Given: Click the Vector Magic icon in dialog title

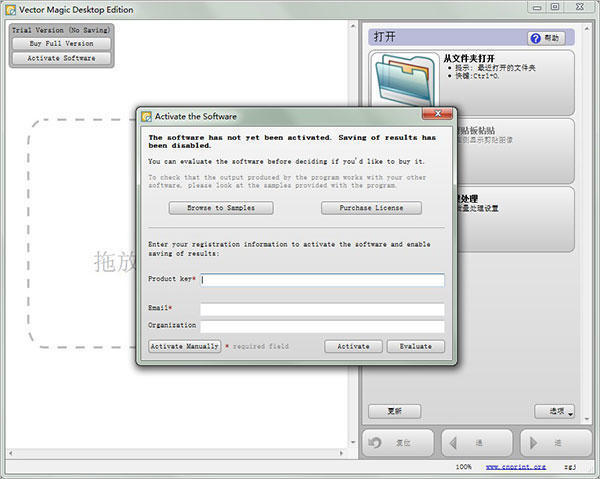Looking at the screenshot, I should 147,116.
